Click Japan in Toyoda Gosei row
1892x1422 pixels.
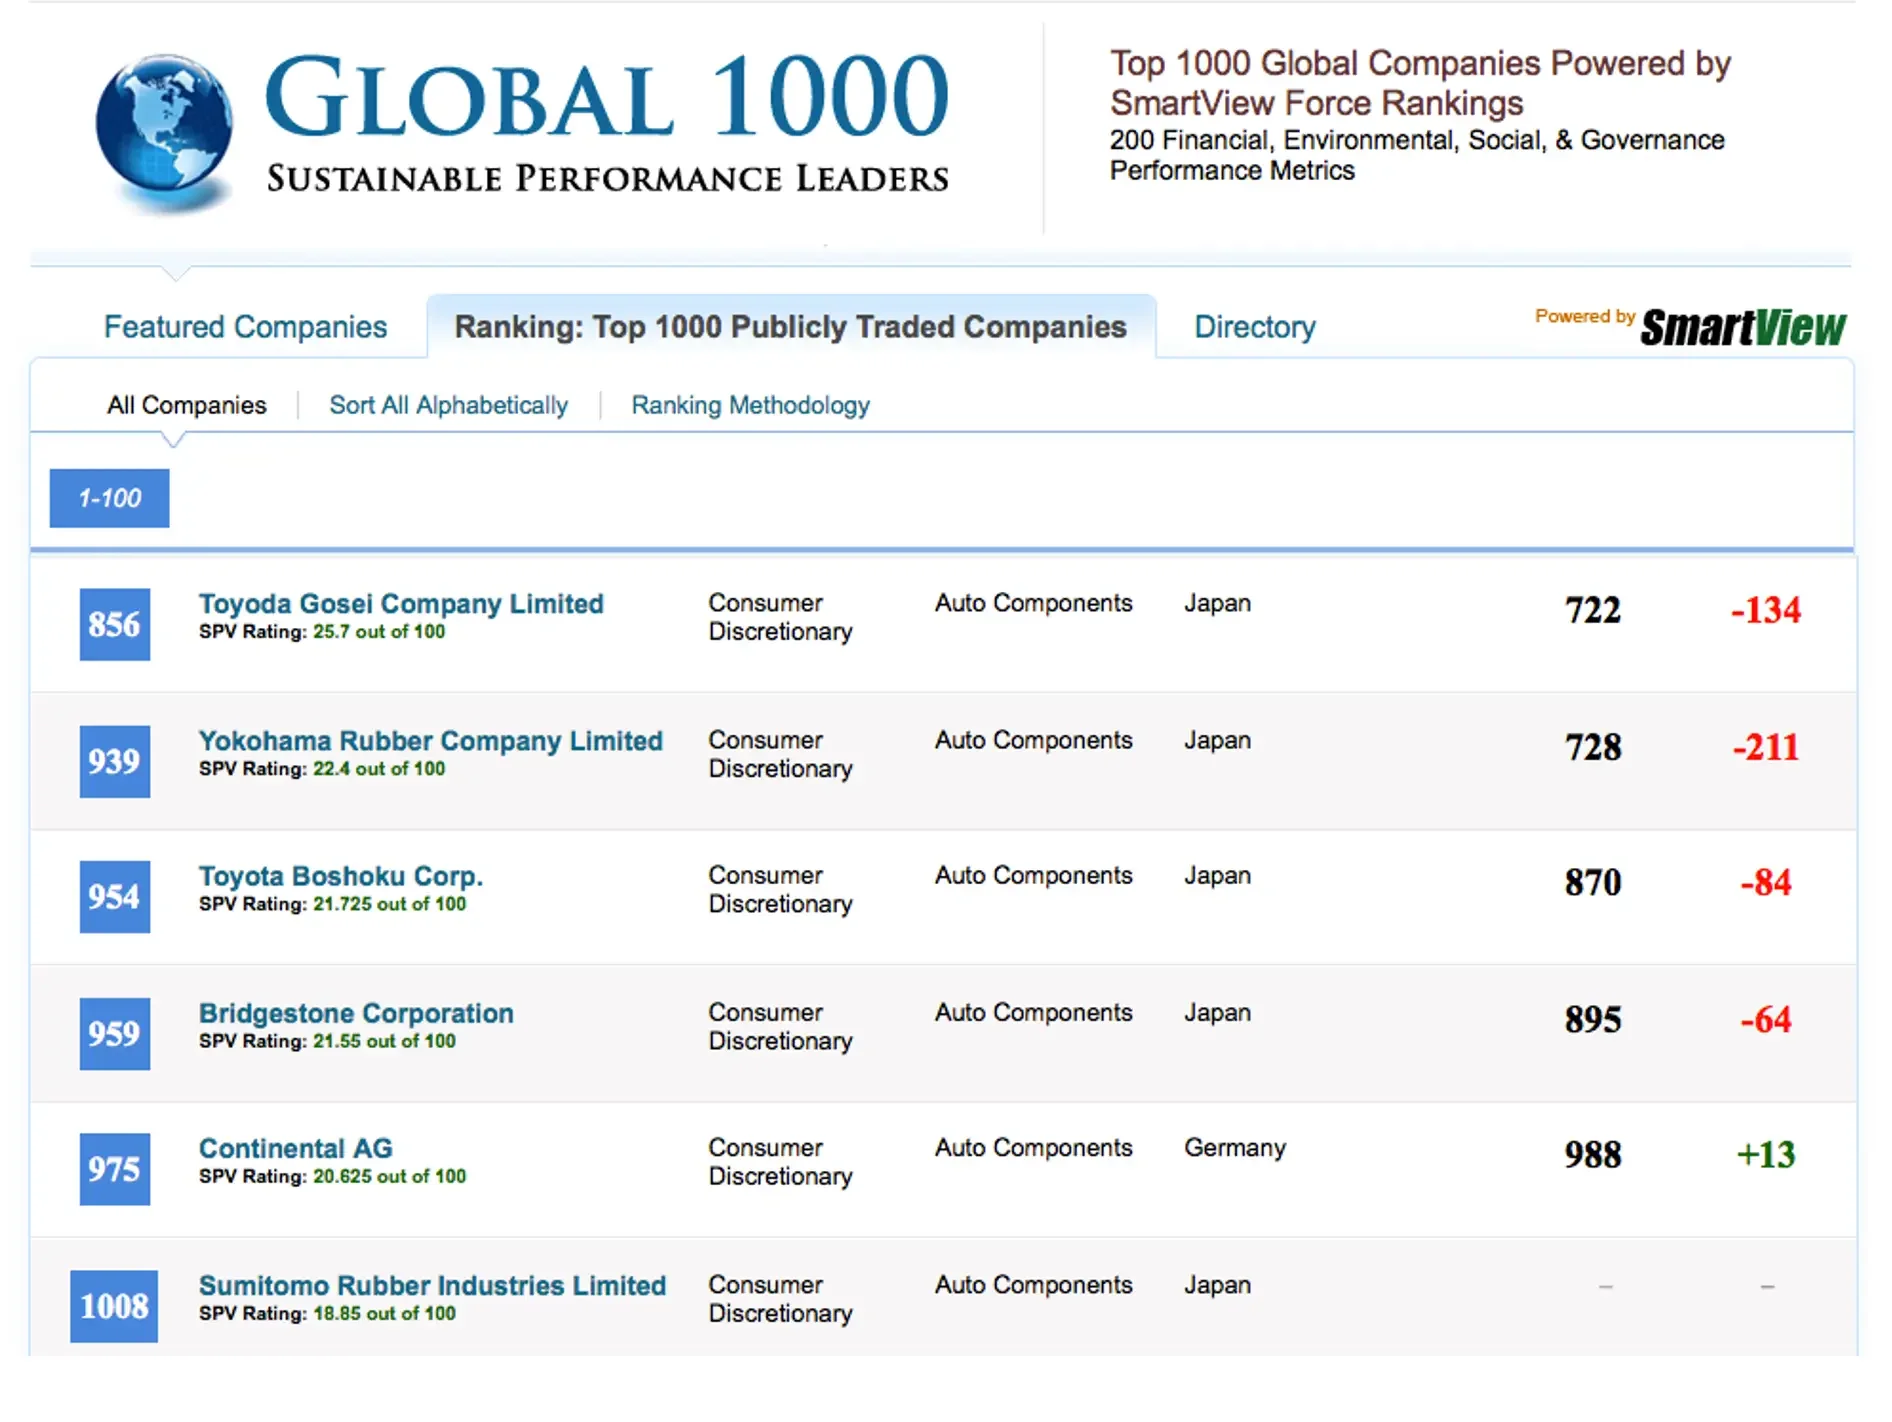[1217, 603]
